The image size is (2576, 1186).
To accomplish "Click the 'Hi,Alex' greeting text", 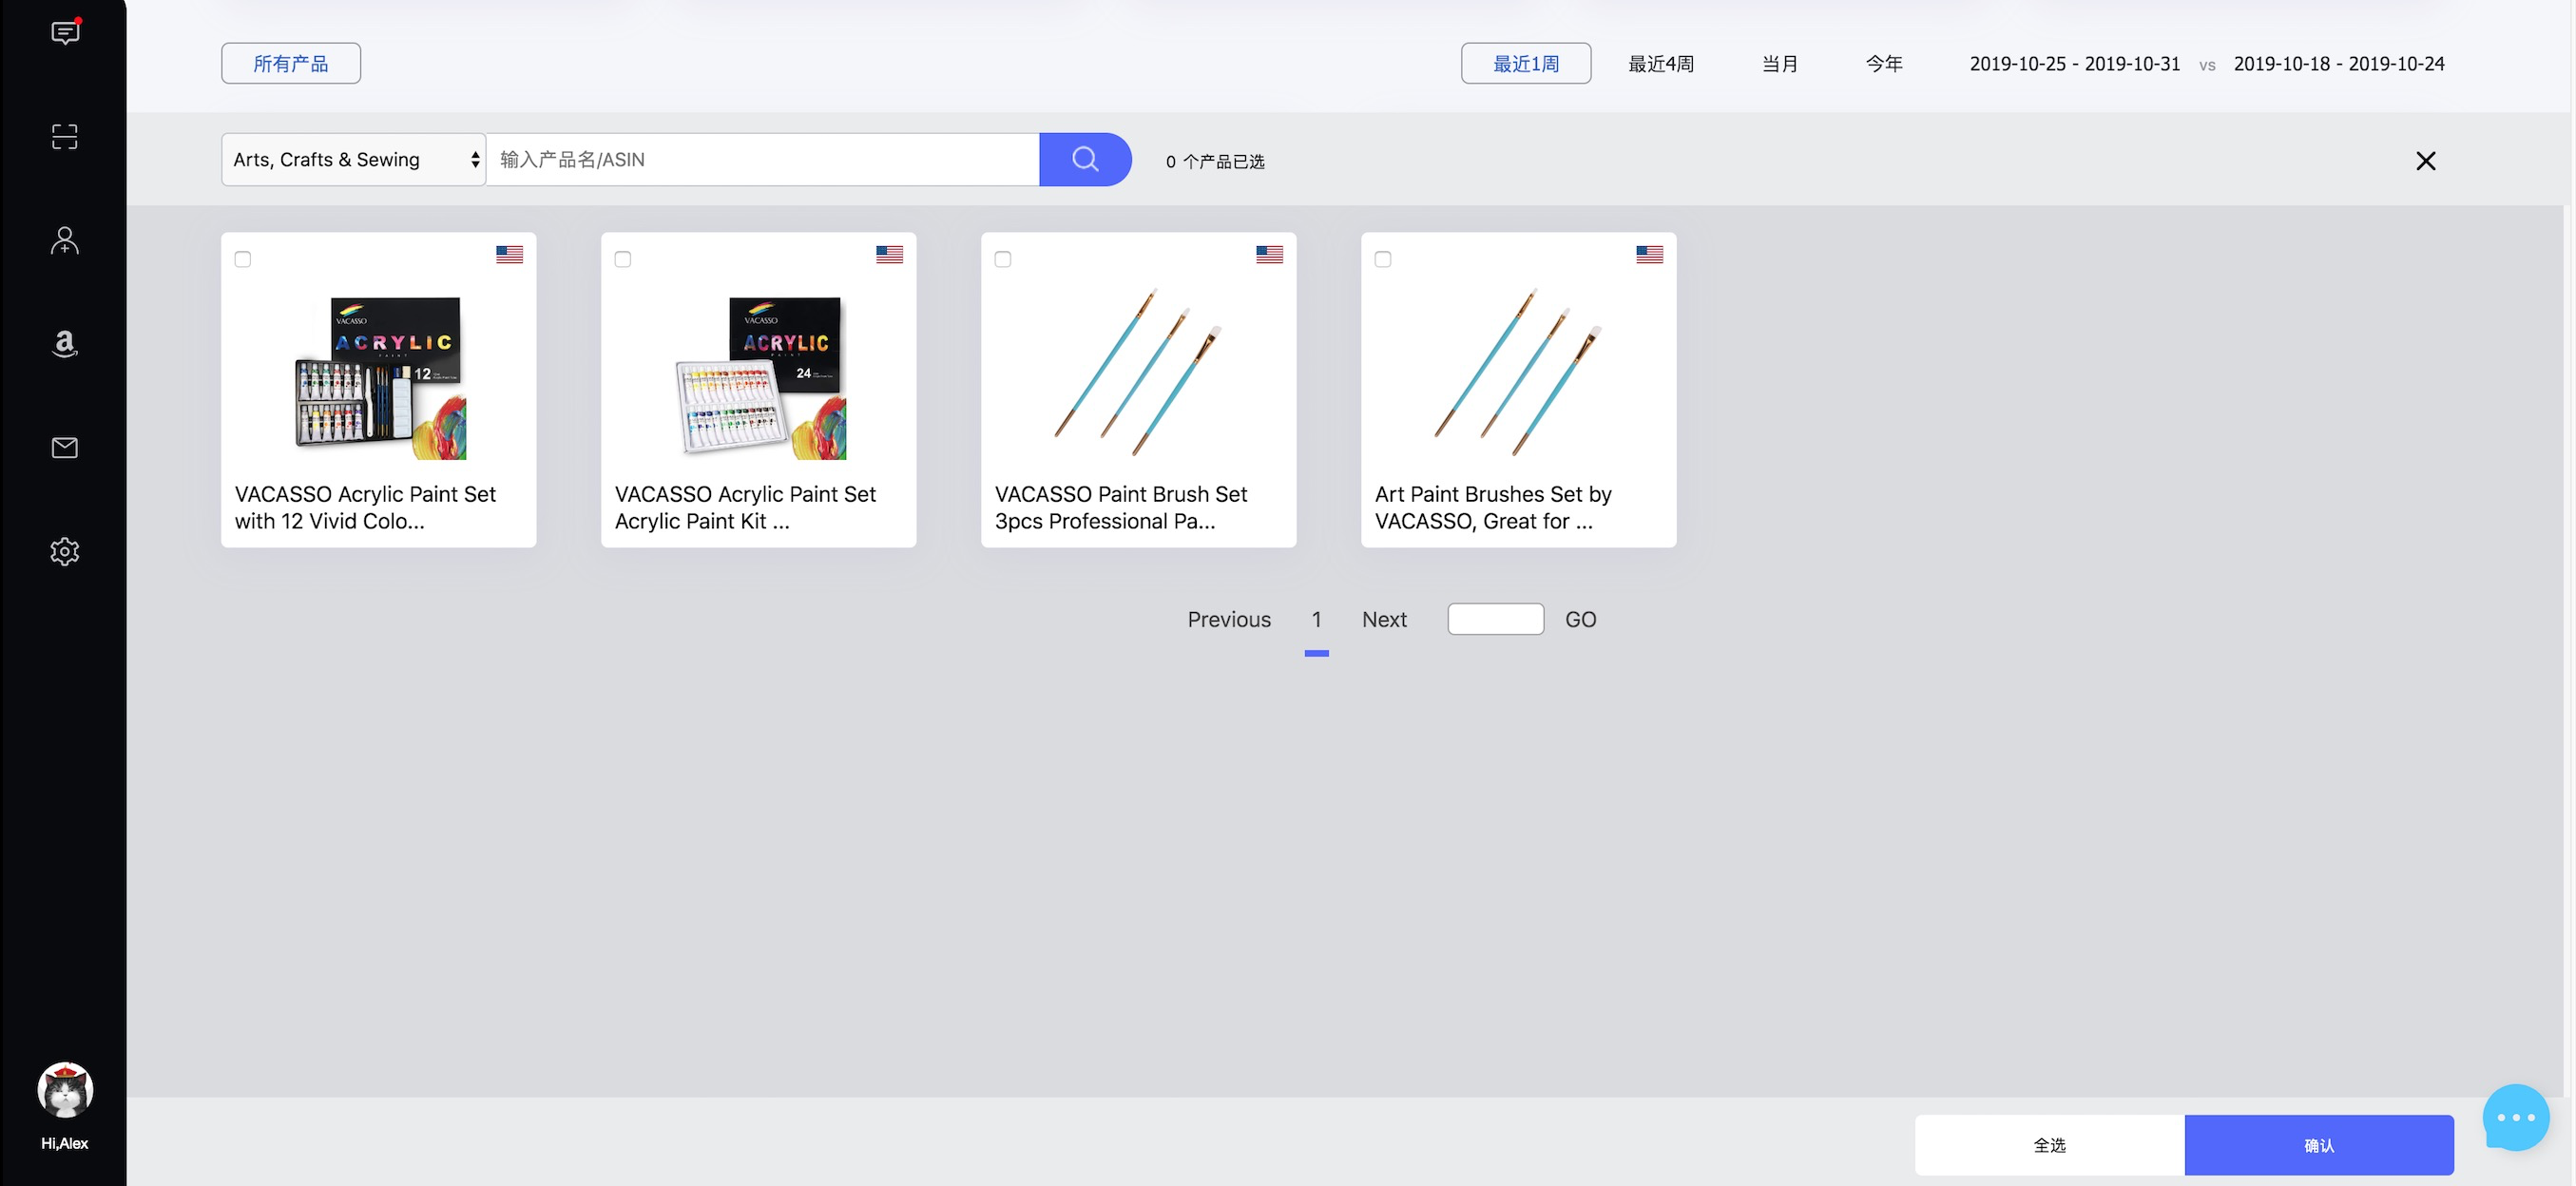I will pos(65,1143).
